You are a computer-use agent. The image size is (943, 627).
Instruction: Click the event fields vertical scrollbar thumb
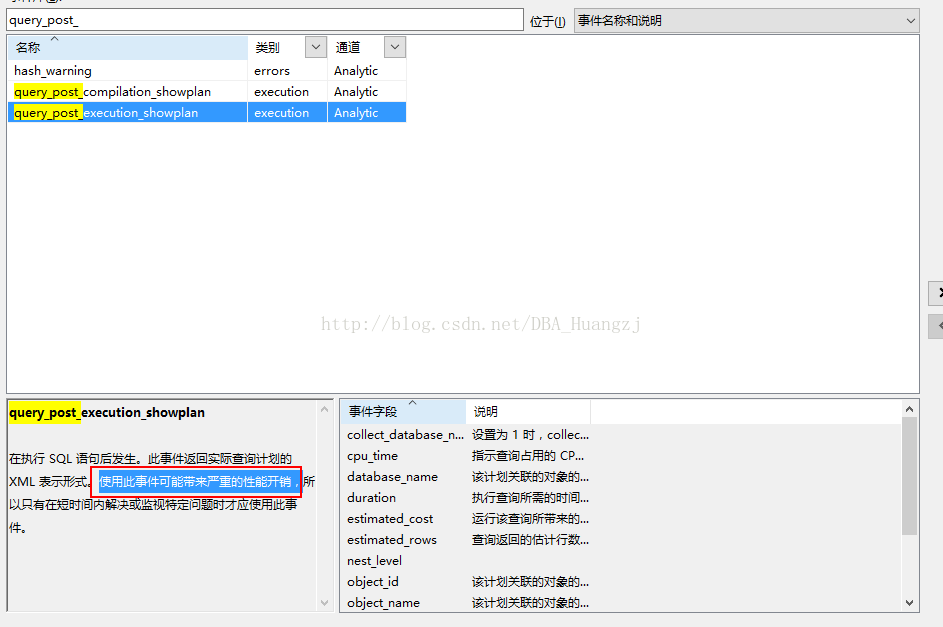909,476
